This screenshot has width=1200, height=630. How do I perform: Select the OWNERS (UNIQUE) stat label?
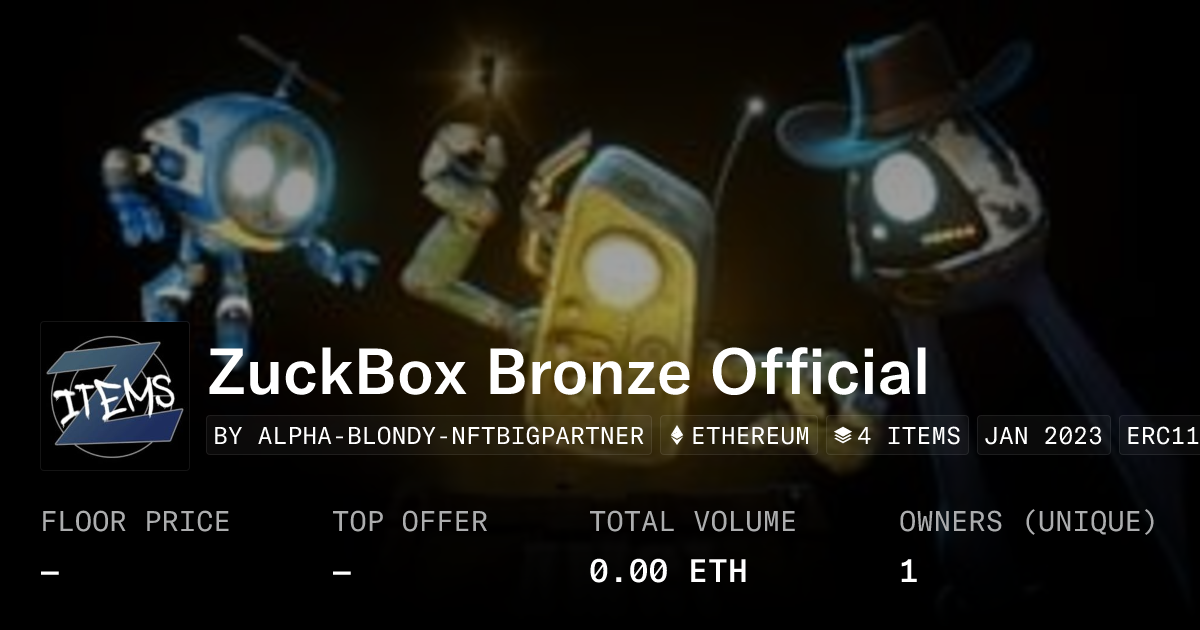pos(1028,522)
